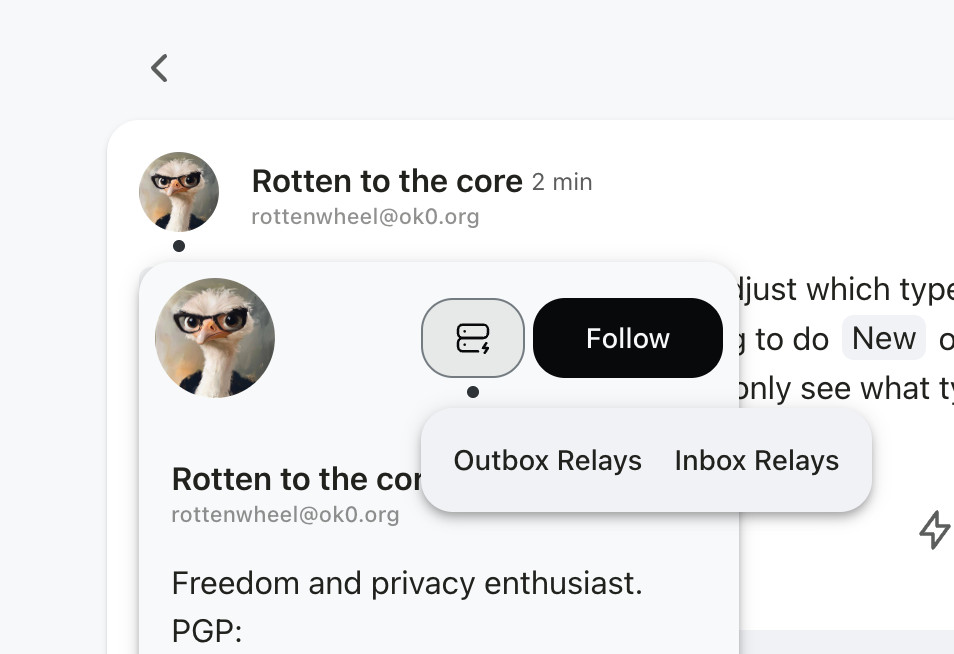
Task: Select Outbox Relays from the popup menu
Action: coord(547,460)
